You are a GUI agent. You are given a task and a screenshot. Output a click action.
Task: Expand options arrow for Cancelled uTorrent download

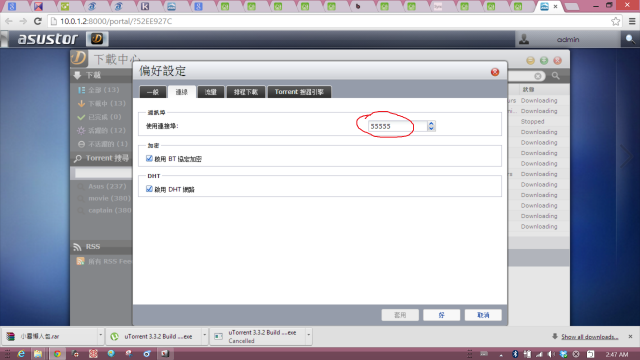309,336
